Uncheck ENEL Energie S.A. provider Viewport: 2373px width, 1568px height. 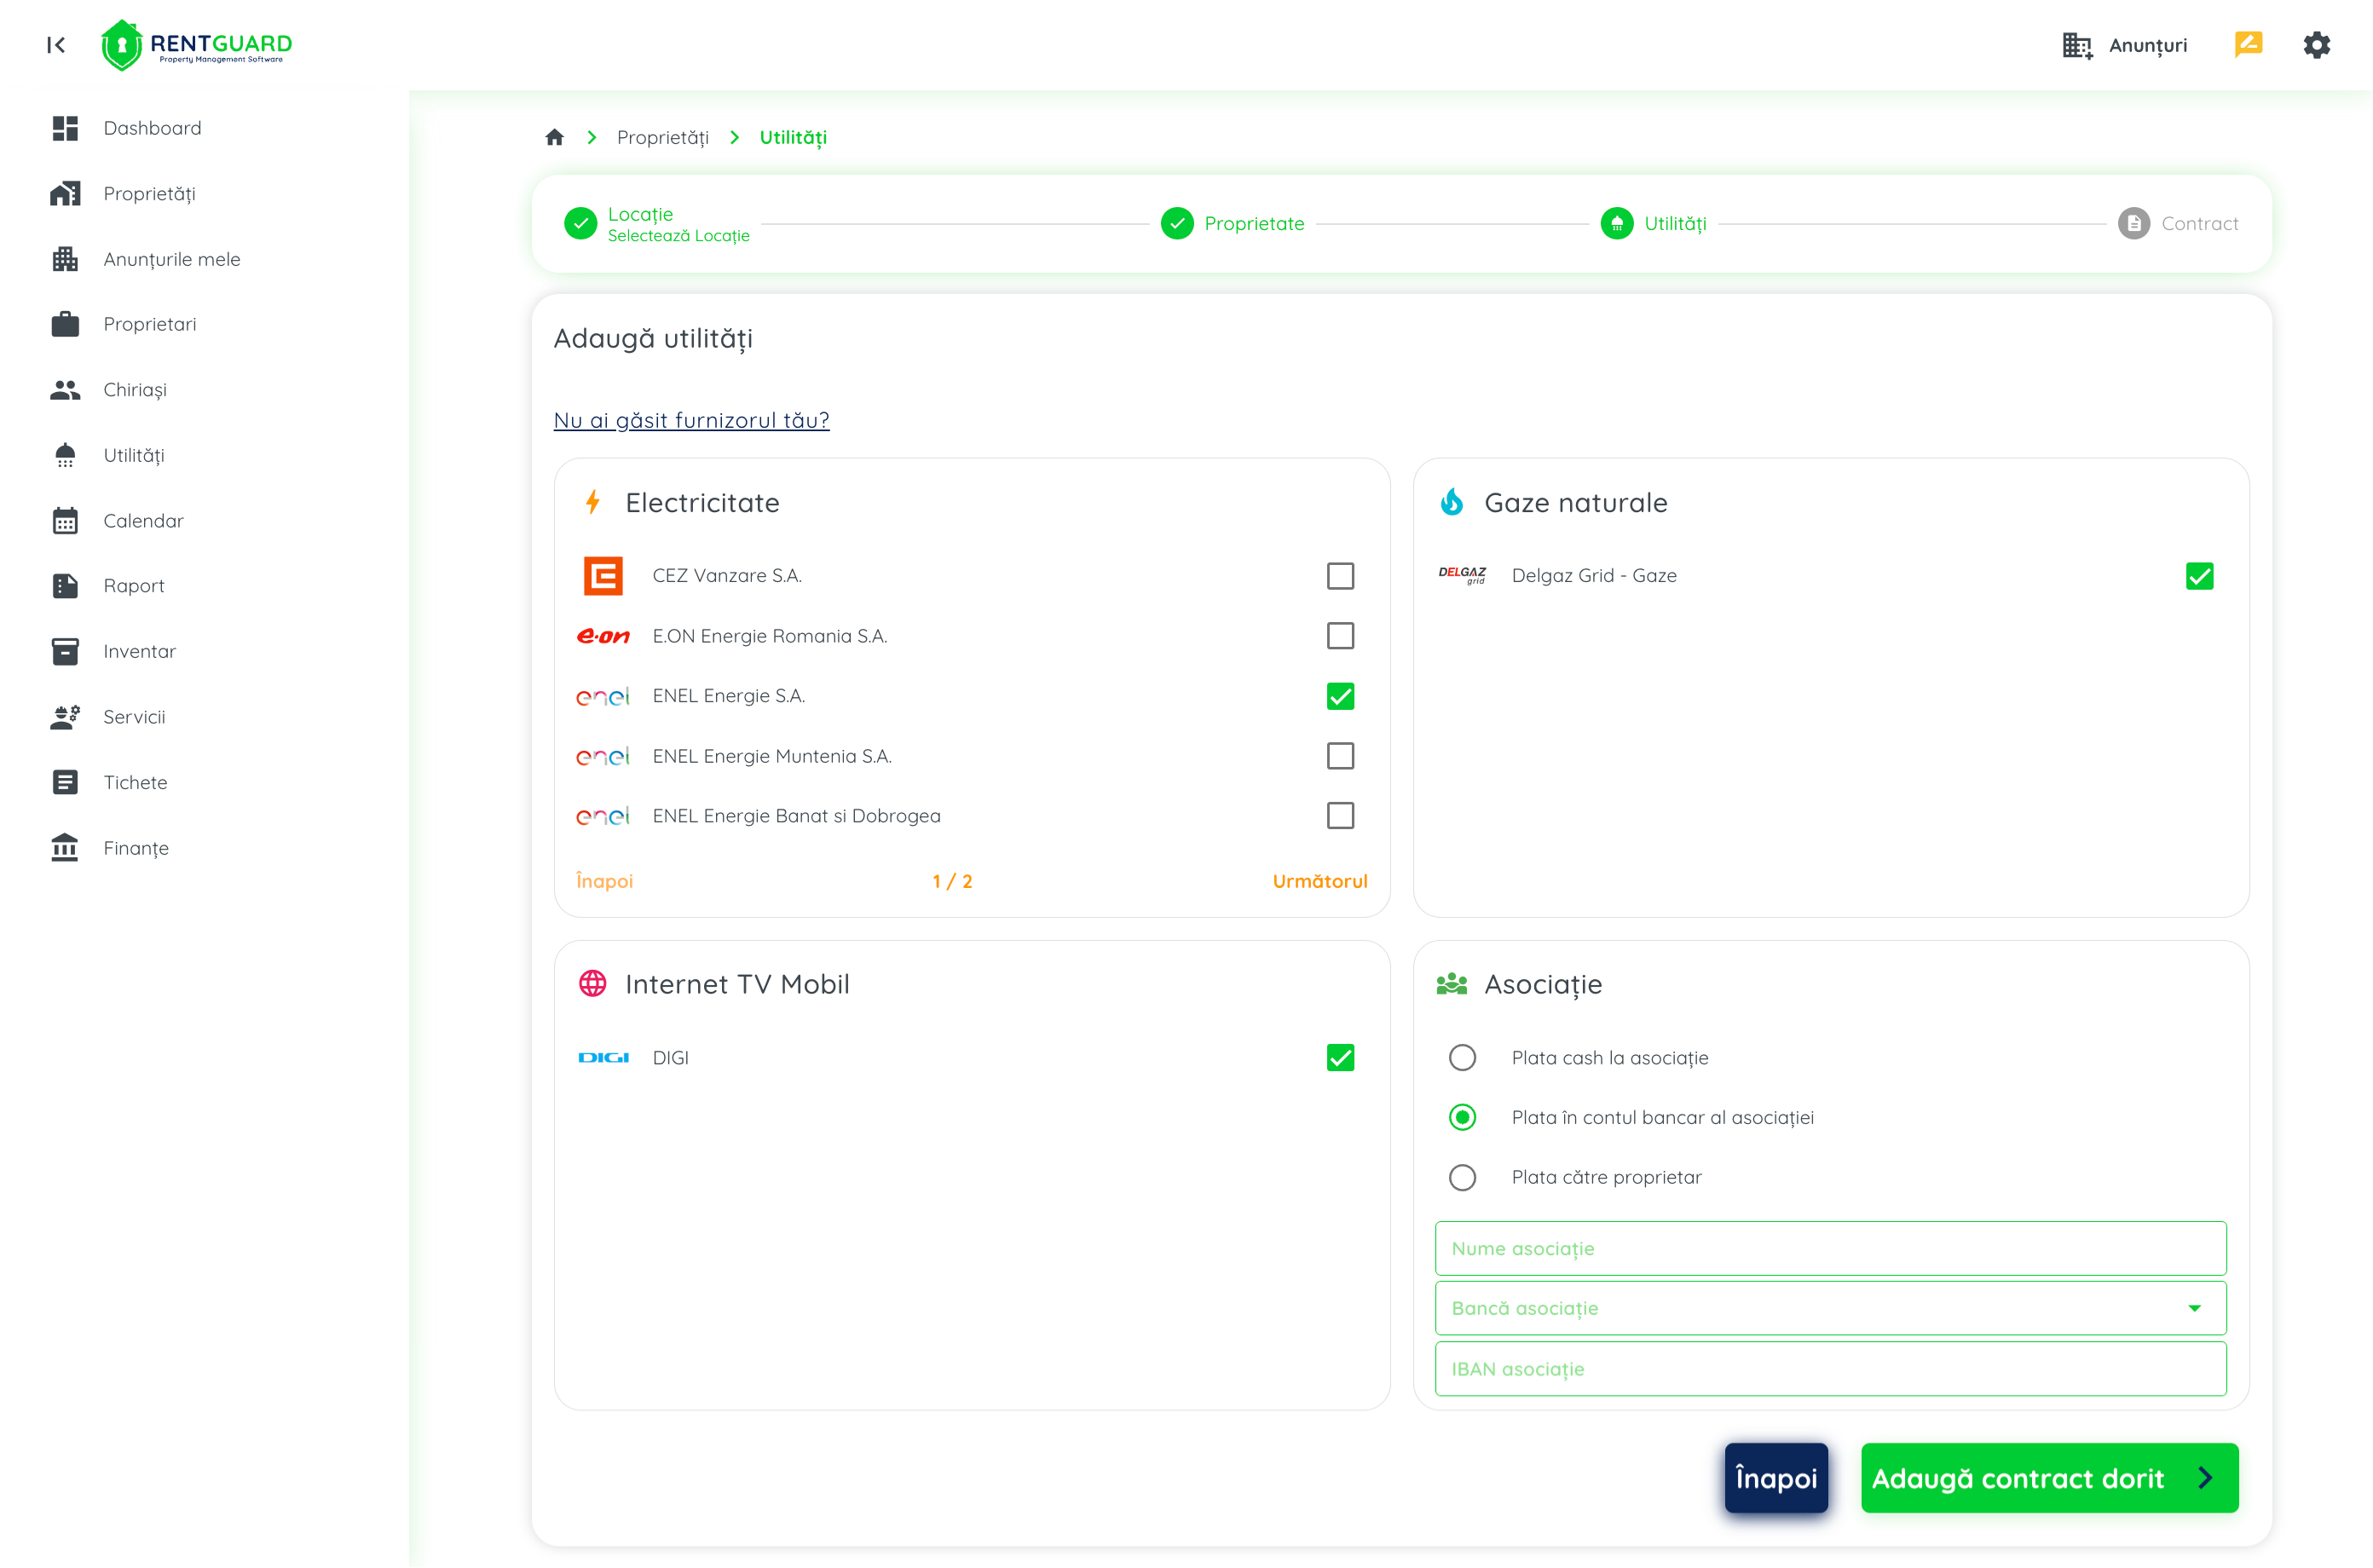1340,696
